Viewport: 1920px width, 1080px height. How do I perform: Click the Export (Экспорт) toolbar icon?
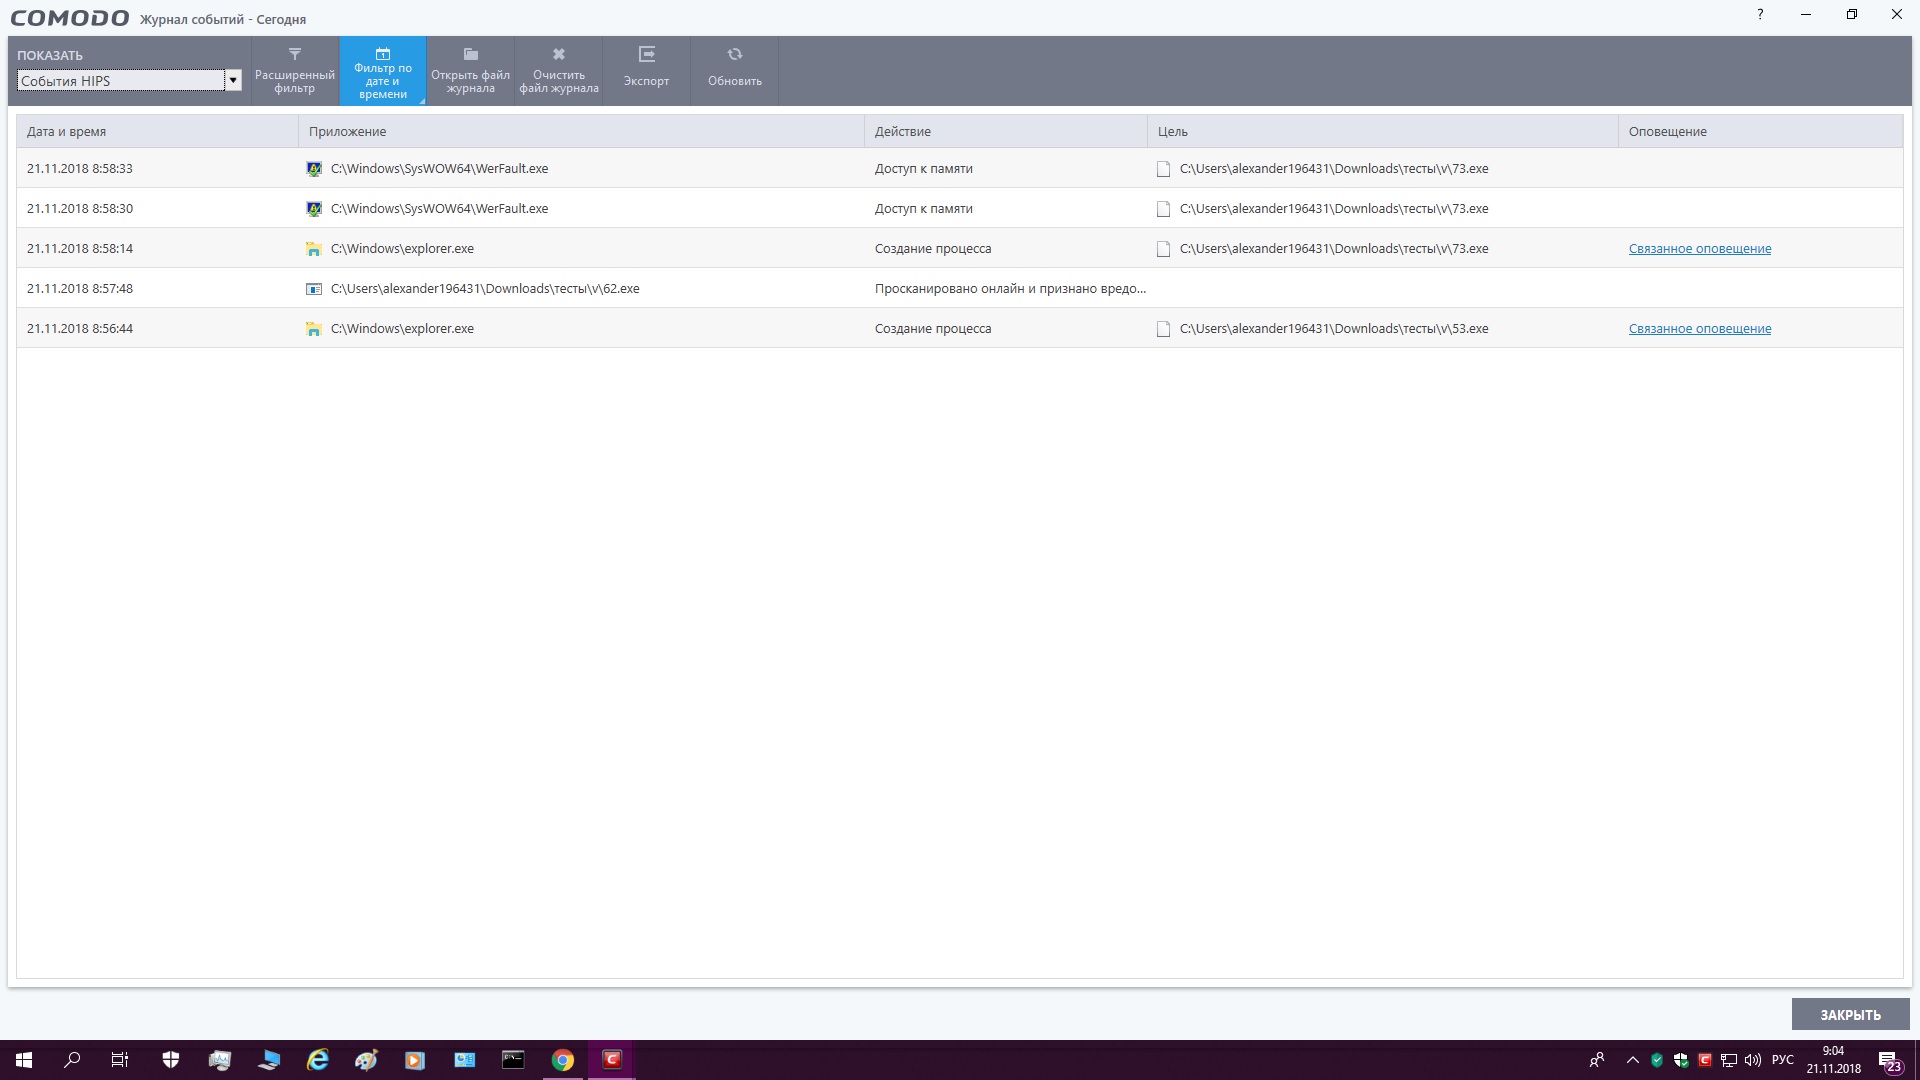(646, 70)
